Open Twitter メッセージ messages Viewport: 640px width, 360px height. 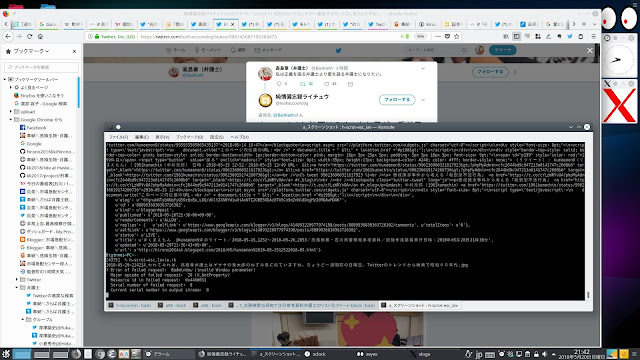[268, 50]
